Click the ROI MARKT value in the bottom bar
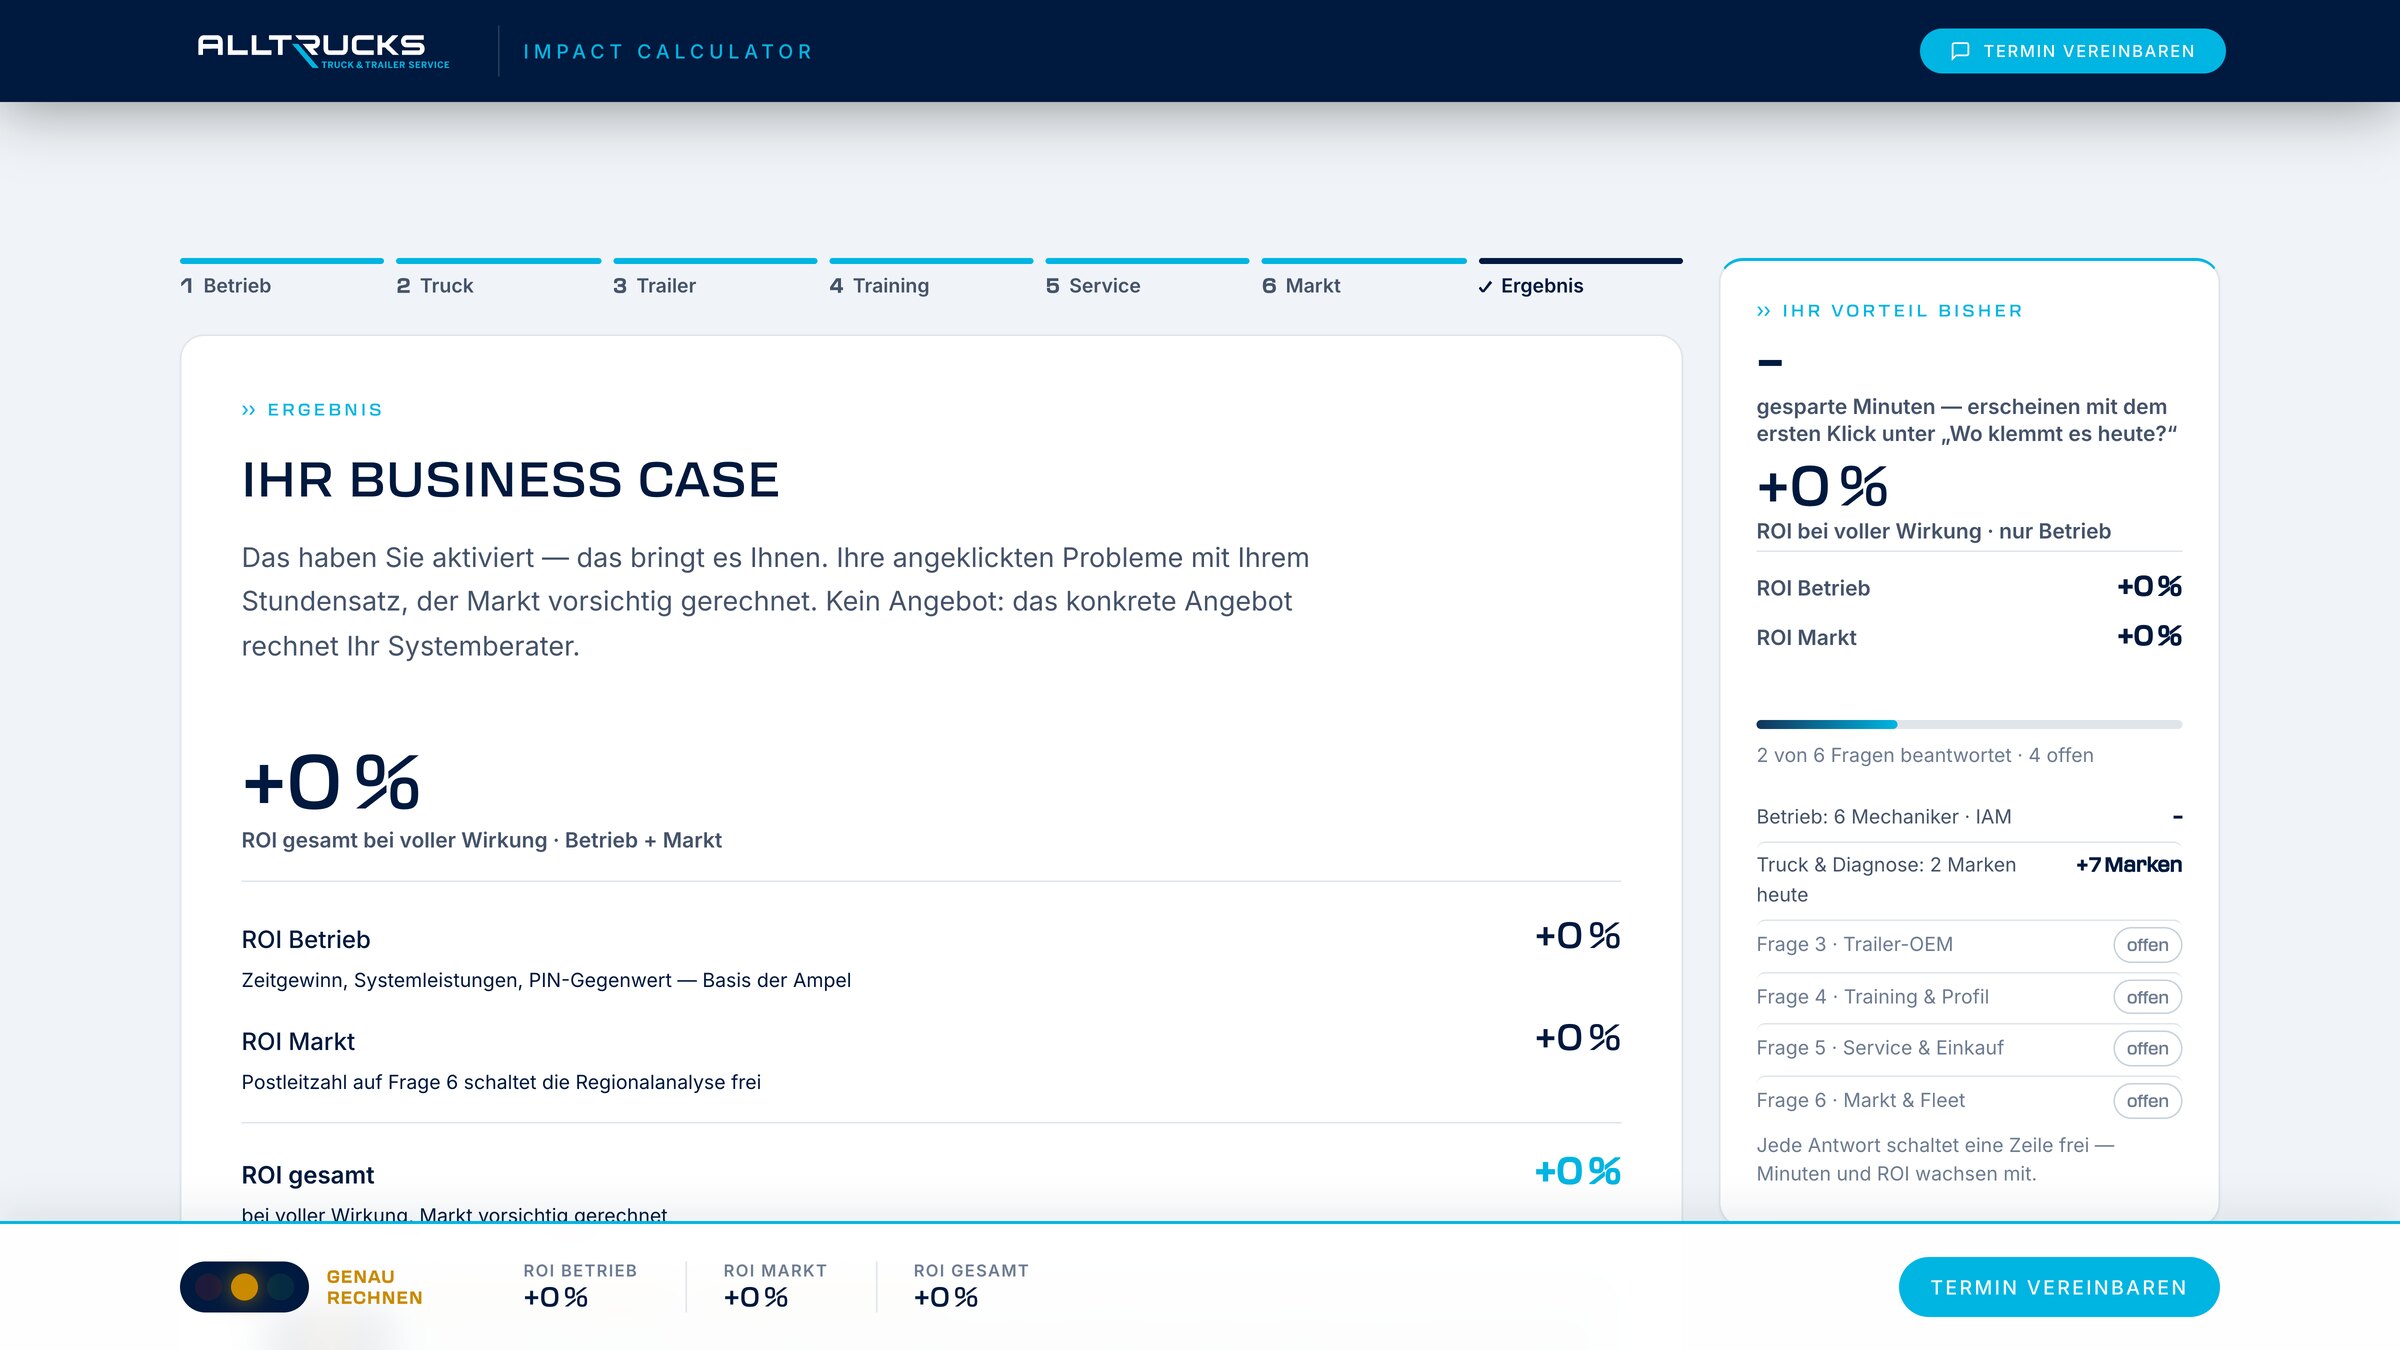 pyautogui.click(x=756, y=1298)
